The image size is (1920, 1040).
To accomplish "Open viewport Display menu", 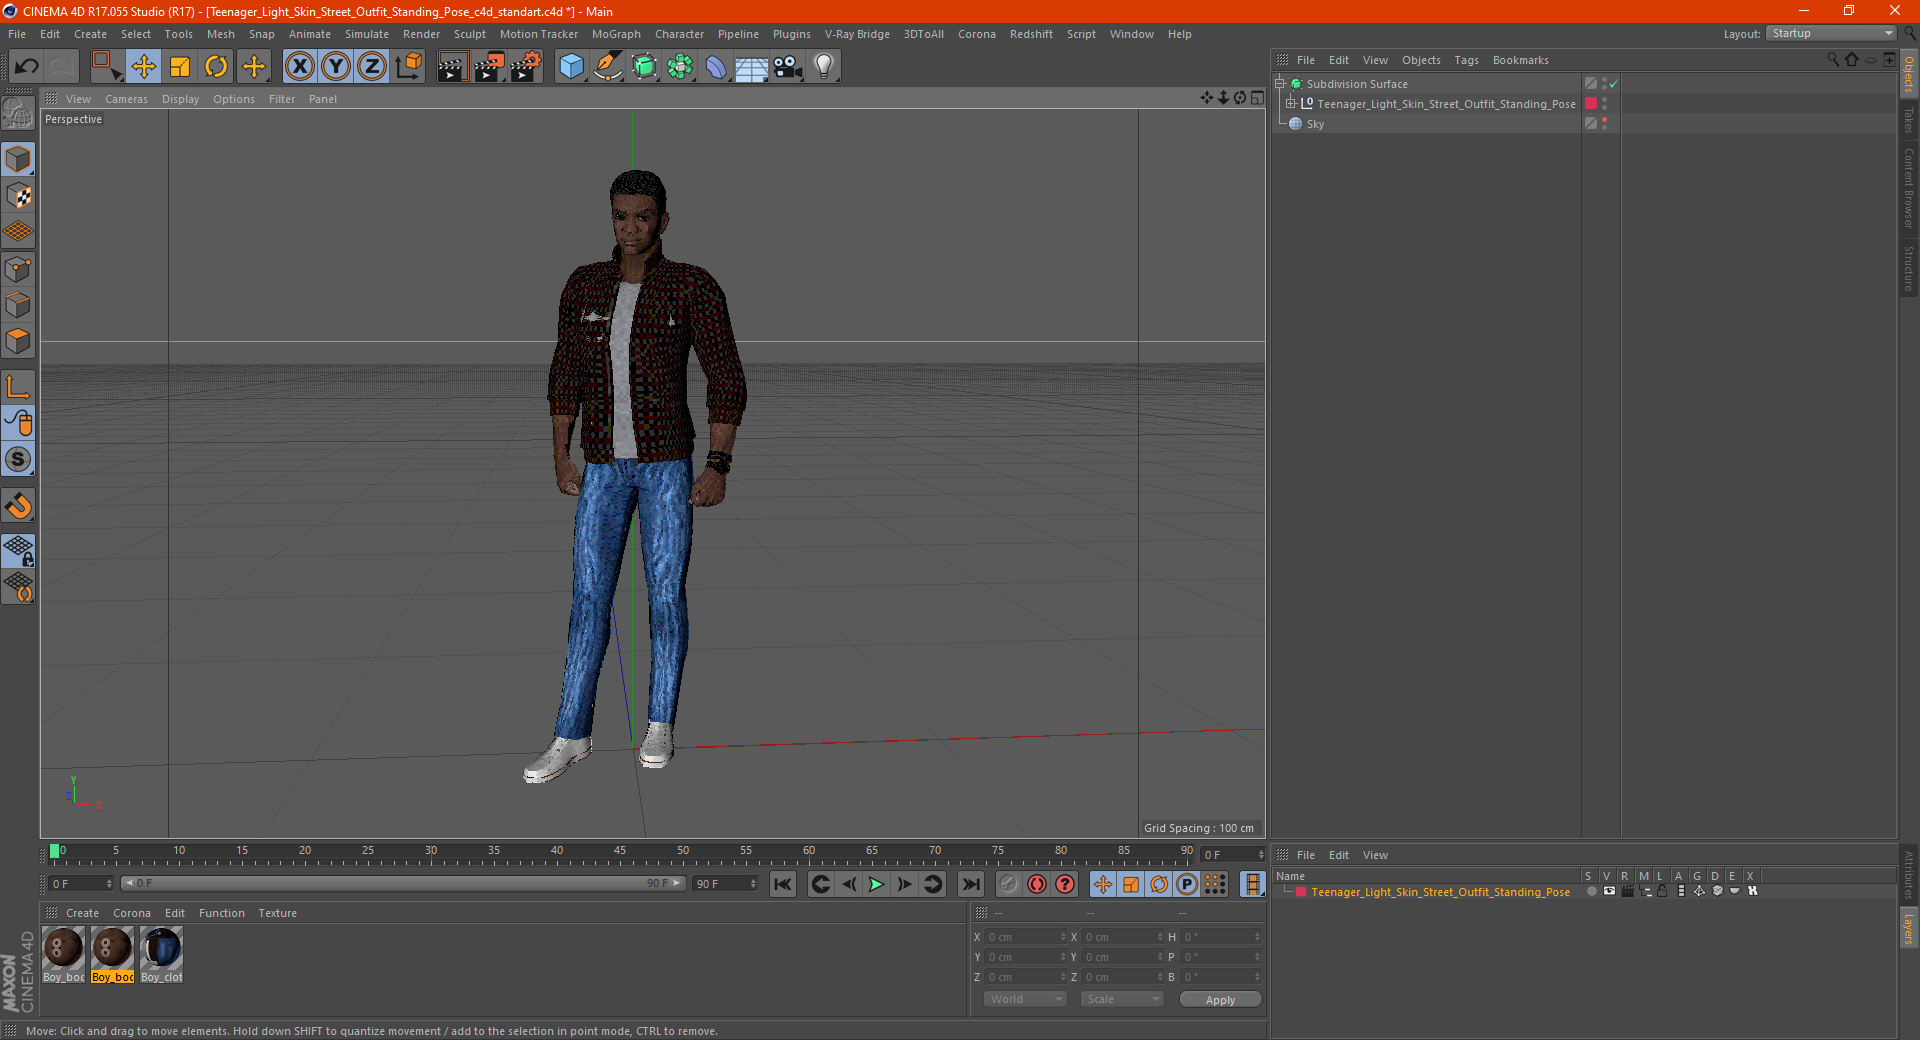I will pos(180,99).
